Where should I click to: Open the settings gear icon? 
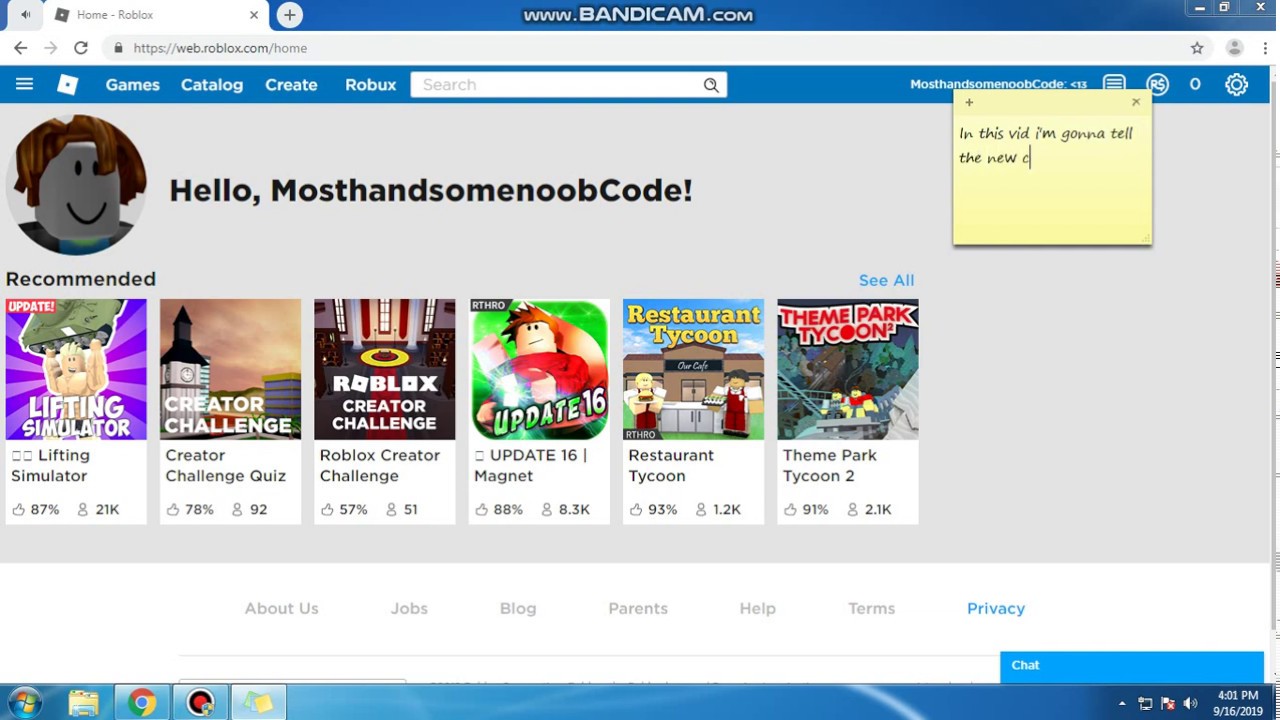[x=1237, y=85]
